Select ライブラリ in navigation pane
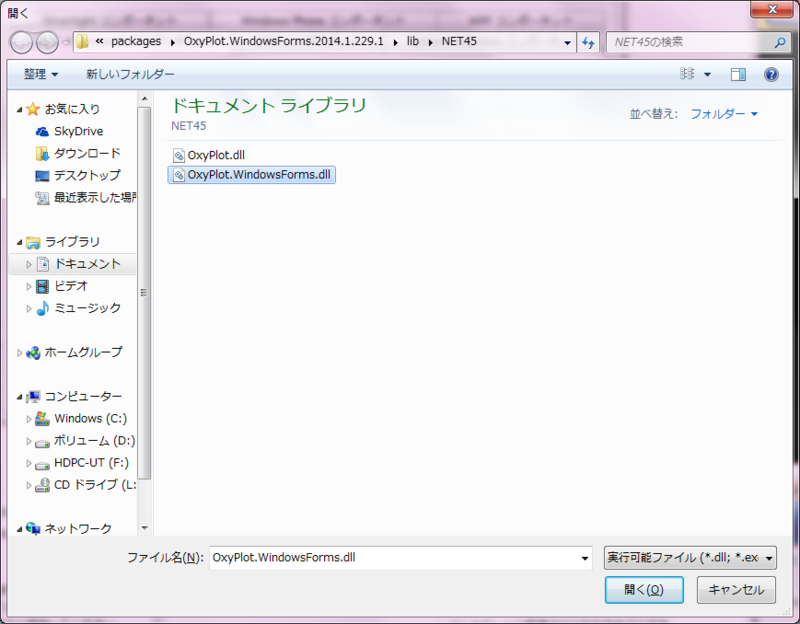This screenshot has height=624, width=800. click(72, 242)
